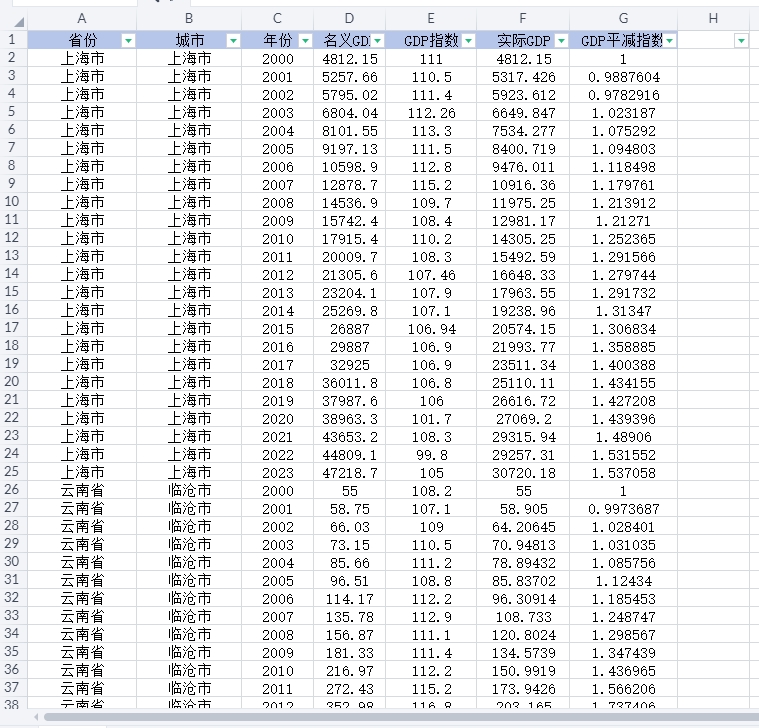
Task: Open the 名义GDP column filter dropdown
Action: [378, 41]
